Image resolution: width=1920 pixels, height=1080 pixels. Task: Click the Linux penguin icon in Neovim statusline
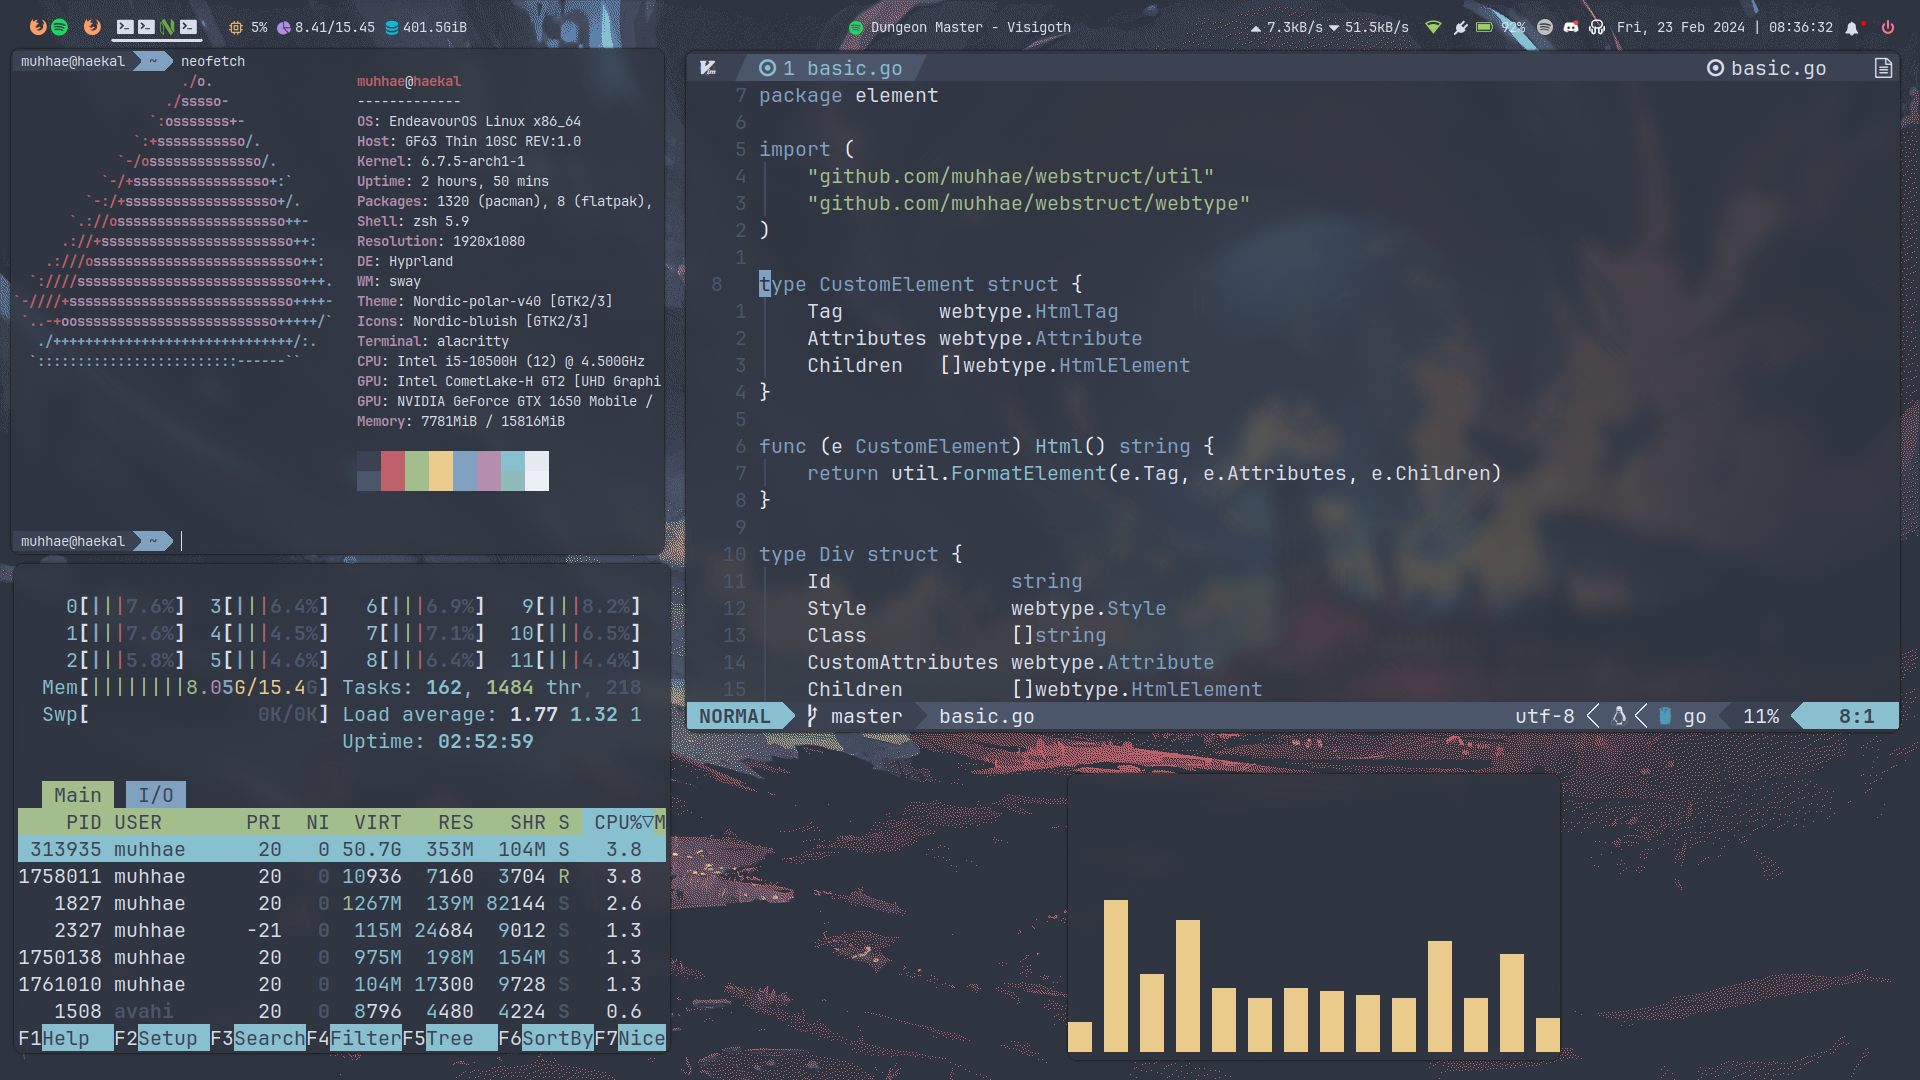click(1619, 716)
